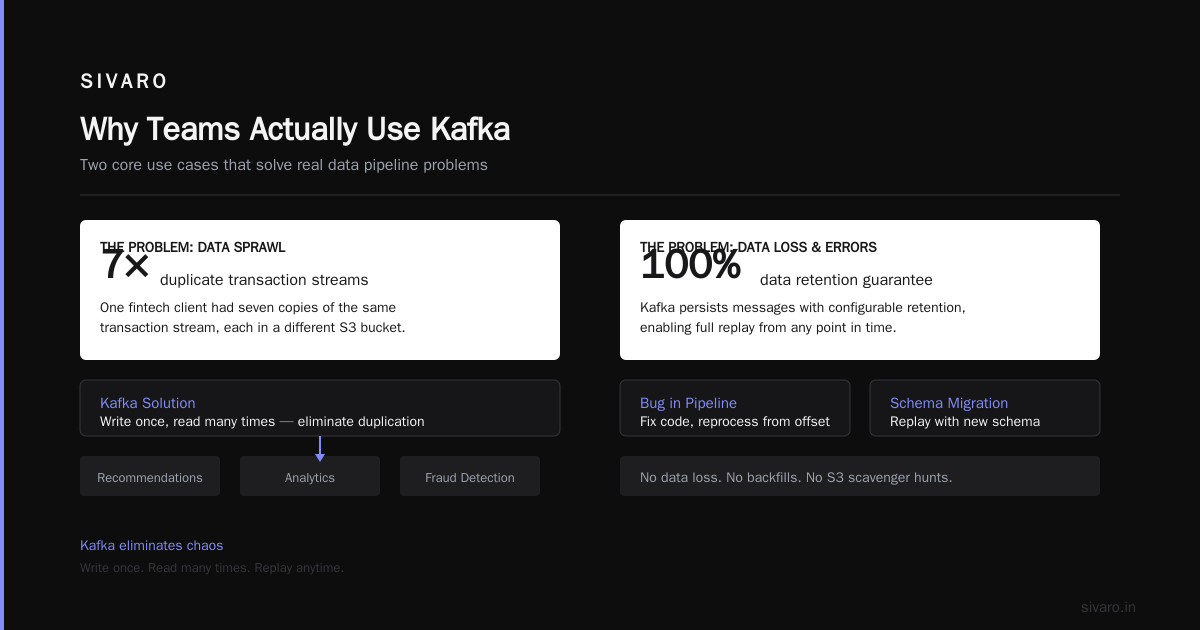
Task: Select the Bug in Pipeline box
Action: 735,408
